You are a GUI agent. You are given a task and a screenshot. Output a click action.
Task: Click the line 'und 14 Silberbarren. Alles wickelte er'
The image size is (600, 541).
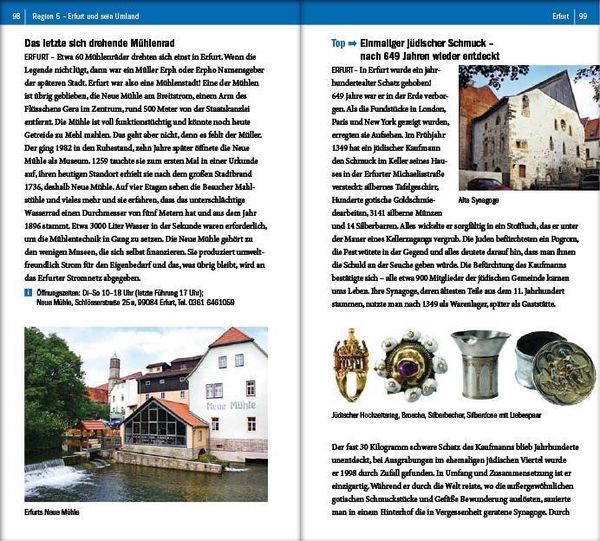(x=455, y=226)
